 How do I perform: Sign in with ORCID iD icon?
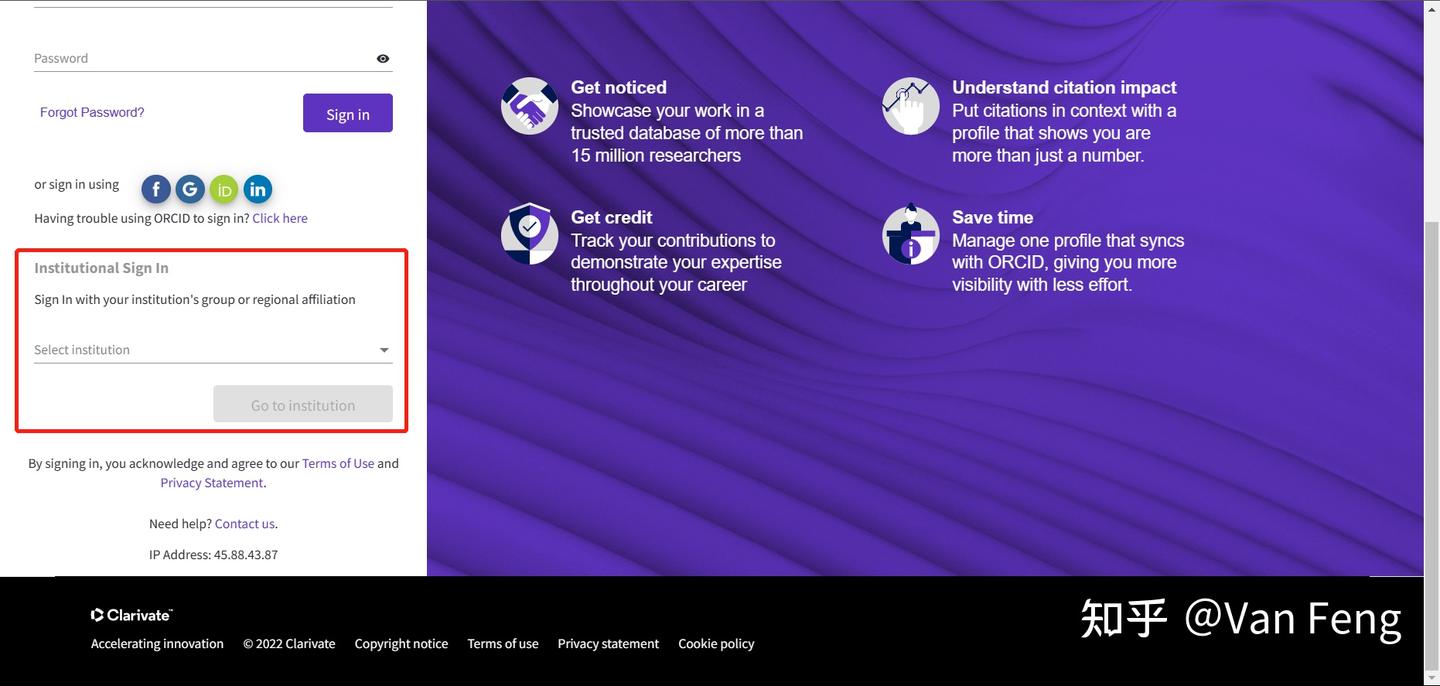click(x=224, y=189)
